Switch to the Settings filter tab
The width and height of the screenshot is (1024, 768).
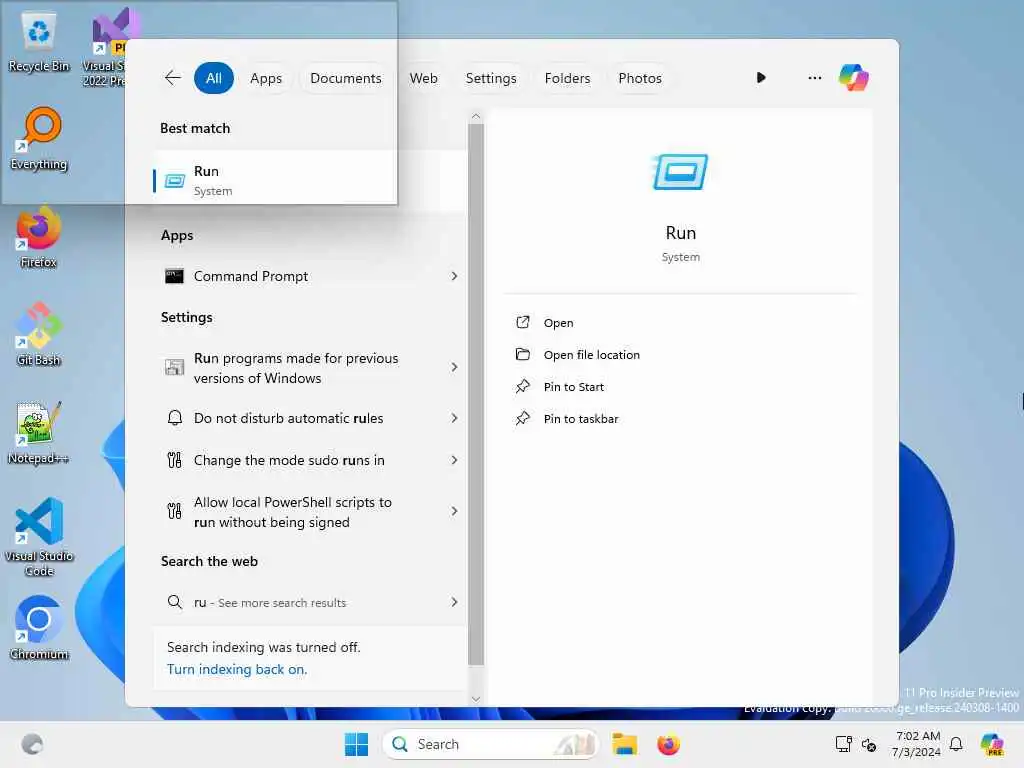pos(490,78)
